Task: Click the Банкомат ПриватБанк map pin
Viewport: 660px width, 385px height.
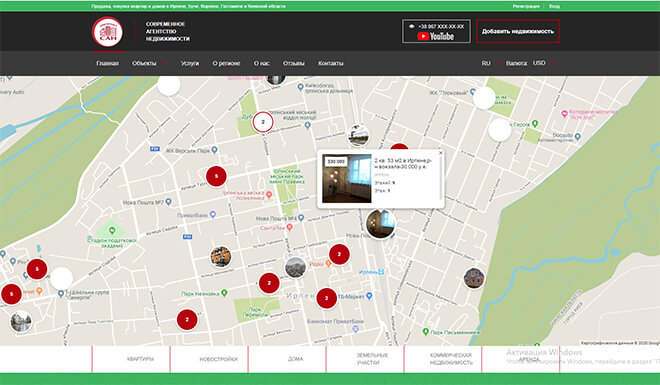Action: (356, 329)
